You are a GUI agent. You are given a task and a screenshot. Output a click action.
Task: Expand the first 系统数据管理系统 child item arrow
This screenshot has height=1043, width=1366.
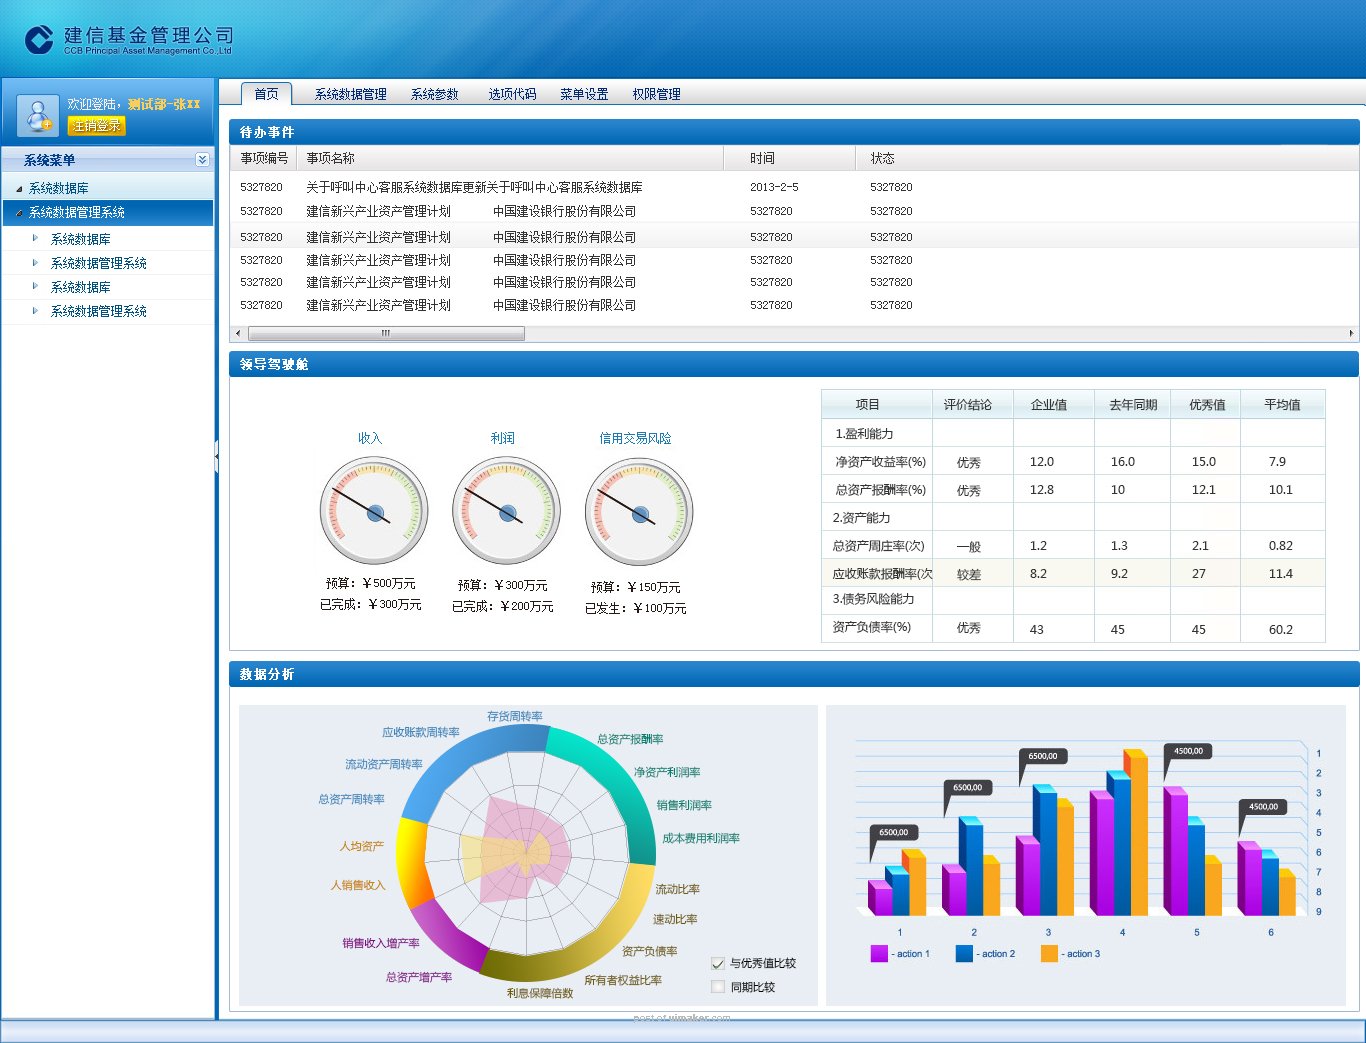tap(35, 262)
